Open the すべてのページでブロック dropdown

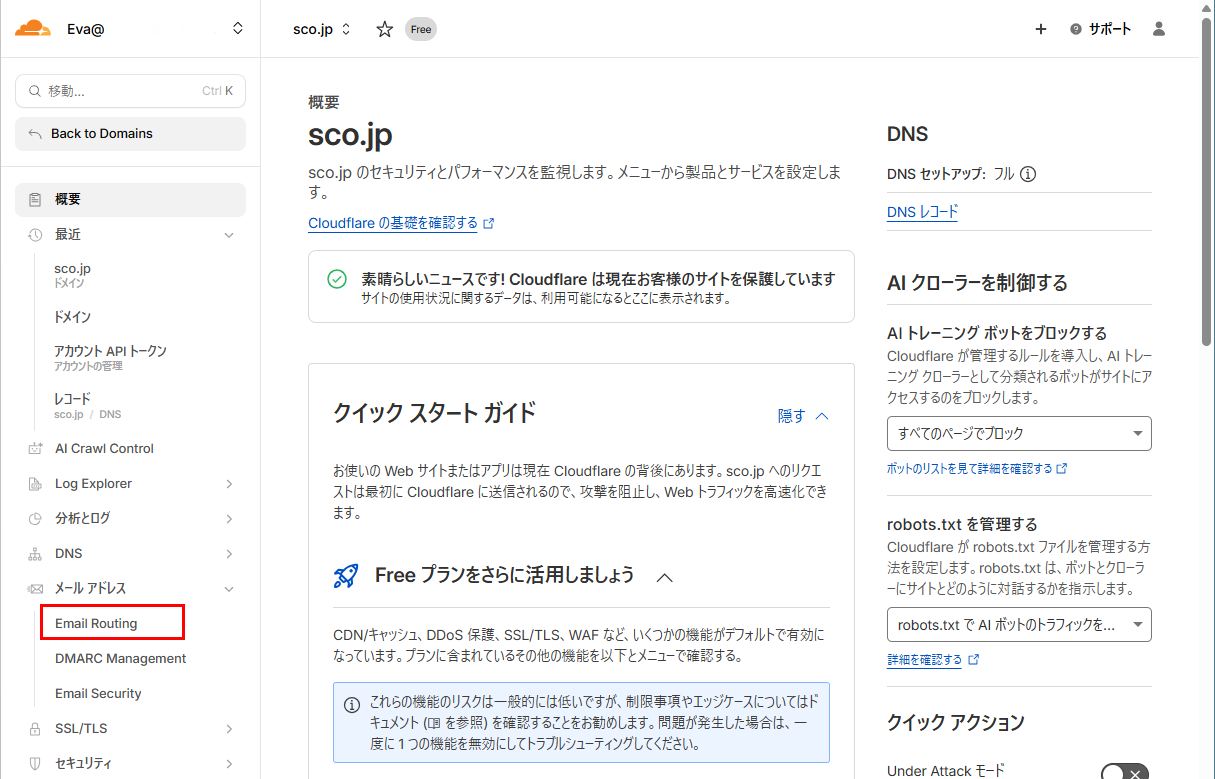pos(1018,433)
